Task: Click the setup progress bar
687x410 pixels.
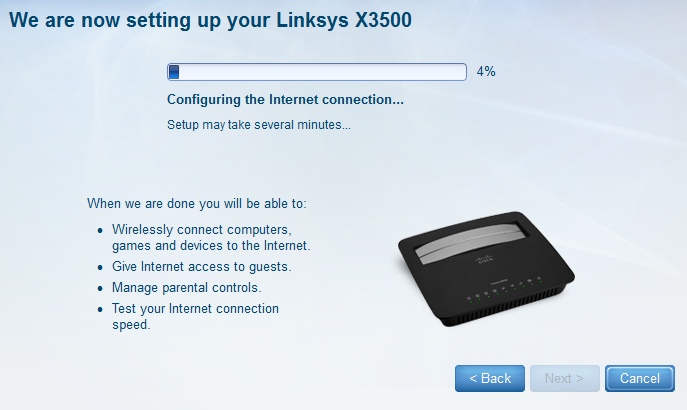Action: click(x=317, y=72)
